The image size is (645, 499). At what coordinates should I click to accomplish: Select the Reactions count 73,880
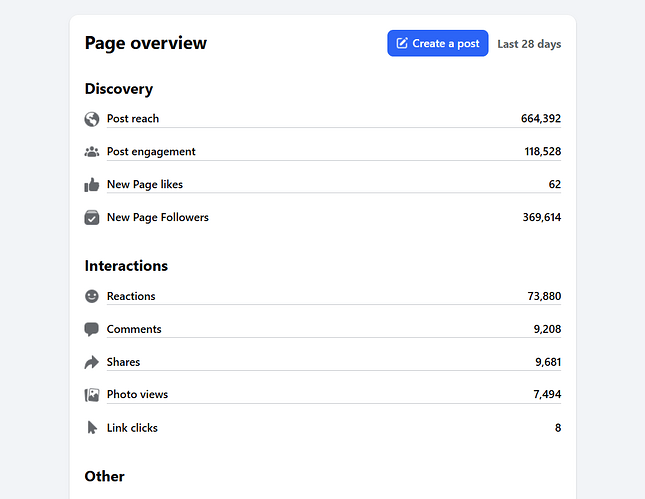tap(544, 296)
